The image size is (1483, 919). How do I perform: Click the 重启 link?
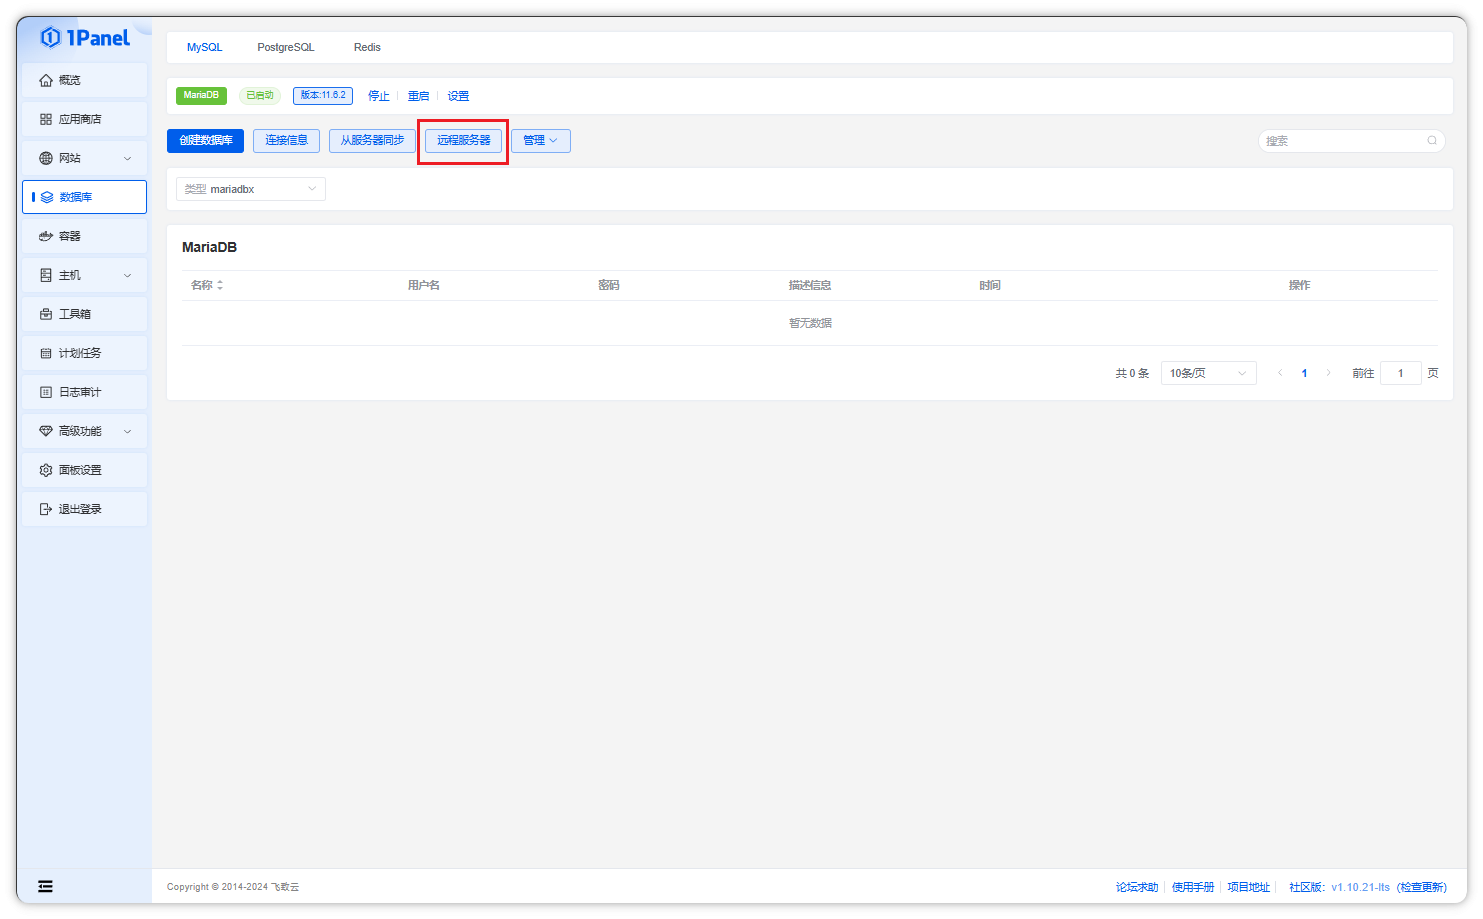pos(419,96)
